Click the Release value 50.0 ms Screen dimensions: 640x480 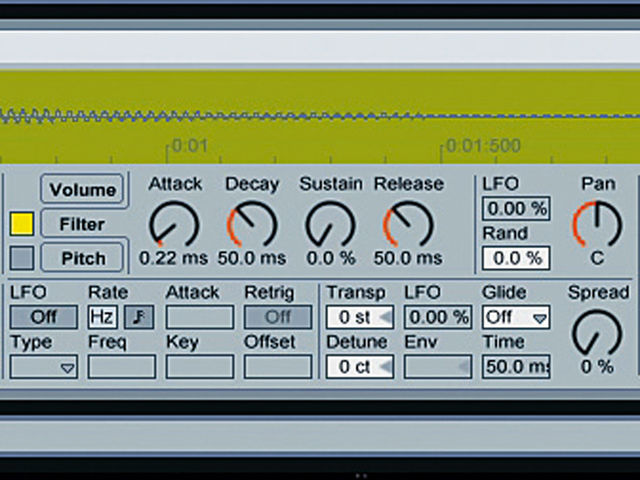point(408,258)
